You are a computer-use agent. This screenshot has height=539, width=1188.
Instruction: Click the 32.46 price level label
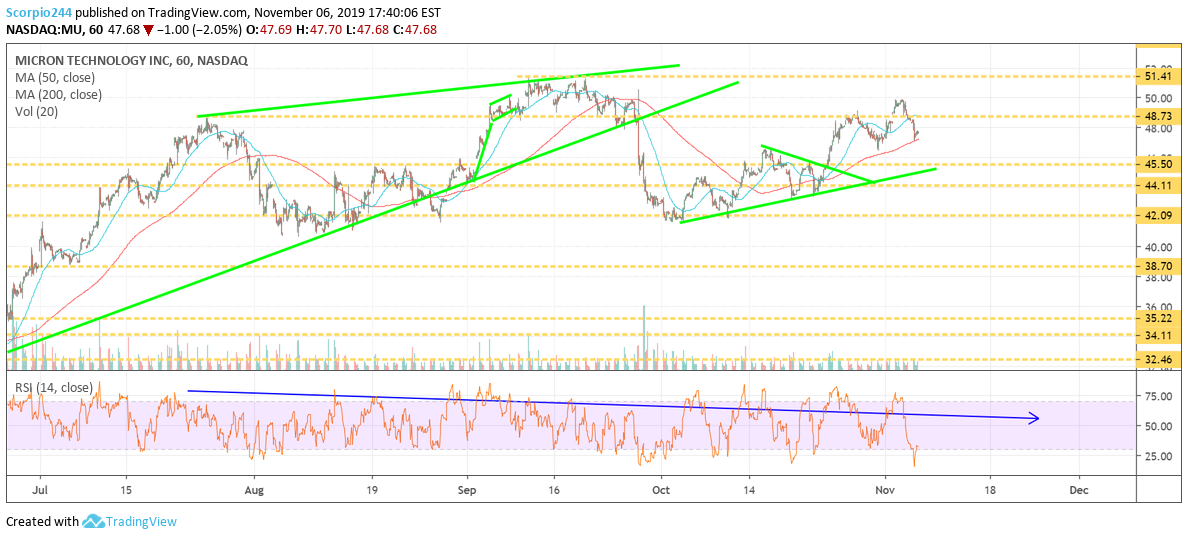click(1157, 359)
